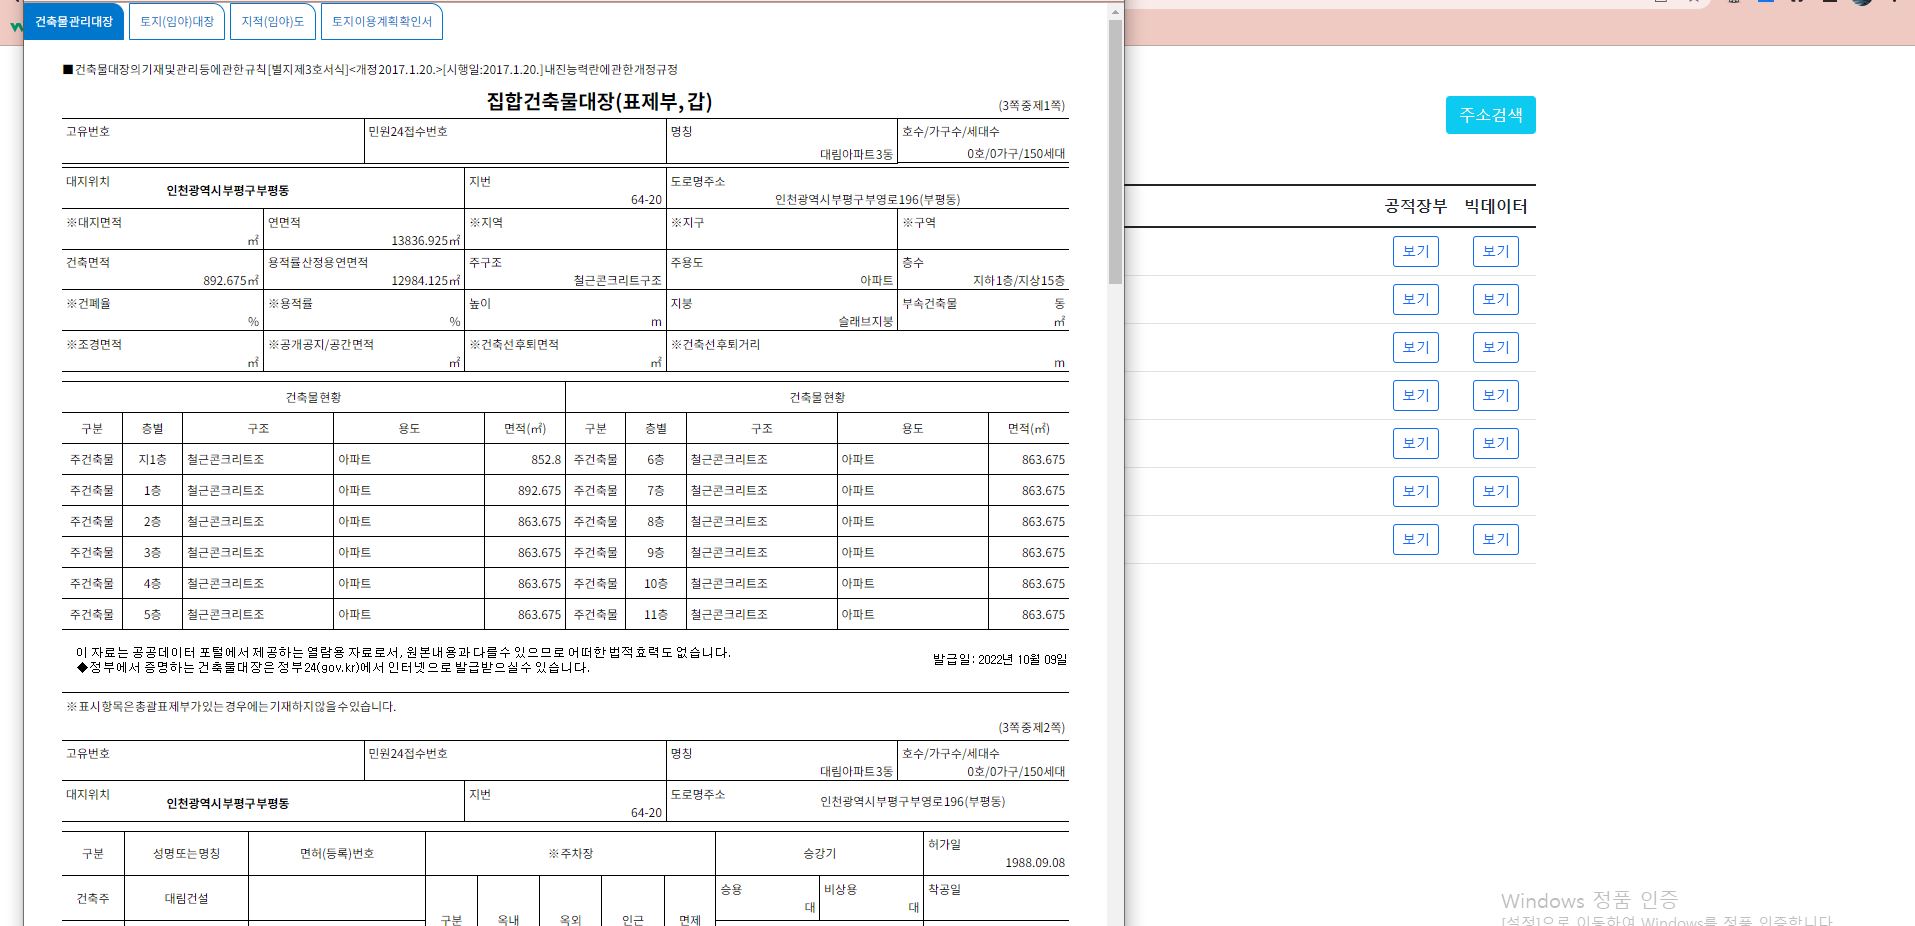Select the 지적(임야)도 tab
1915x926 pixels.
point(272,22)
